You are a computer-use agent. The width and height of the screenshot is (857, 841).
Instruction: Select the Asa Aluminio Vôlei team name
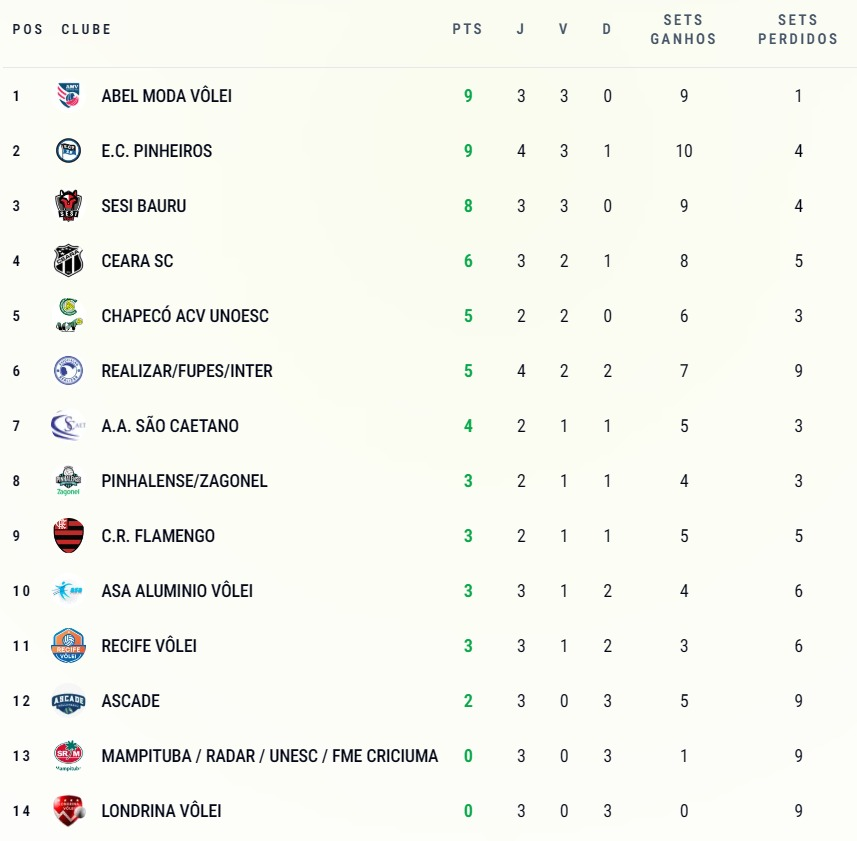177,591
